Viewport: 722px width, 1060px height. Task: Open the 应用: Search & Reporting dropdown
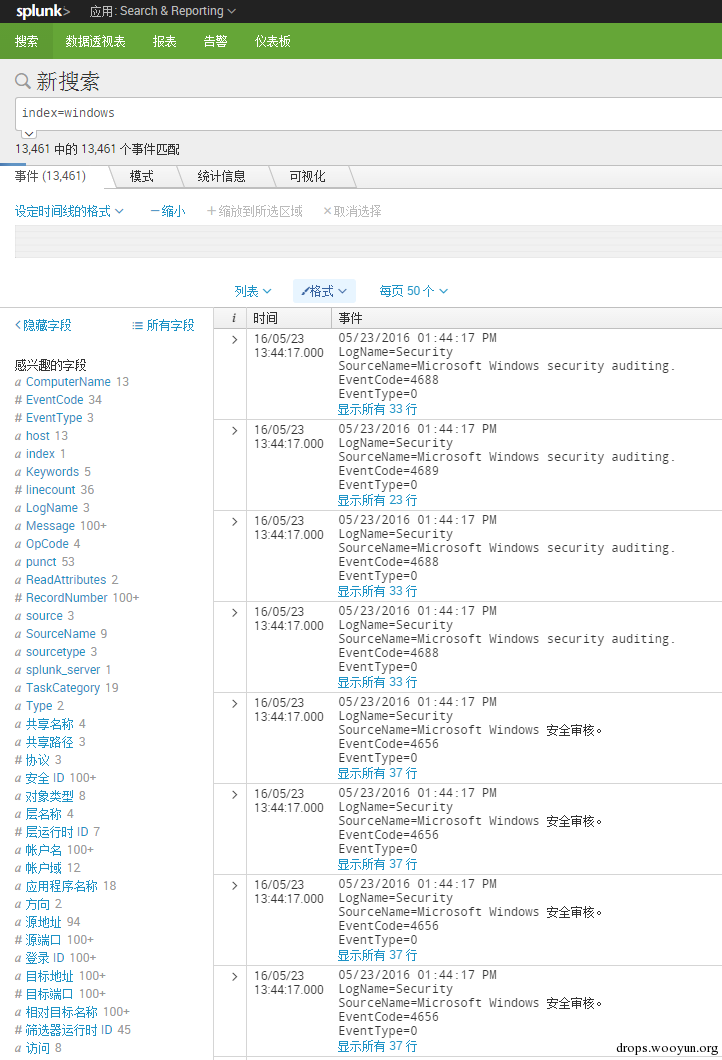tap(163, 11)
